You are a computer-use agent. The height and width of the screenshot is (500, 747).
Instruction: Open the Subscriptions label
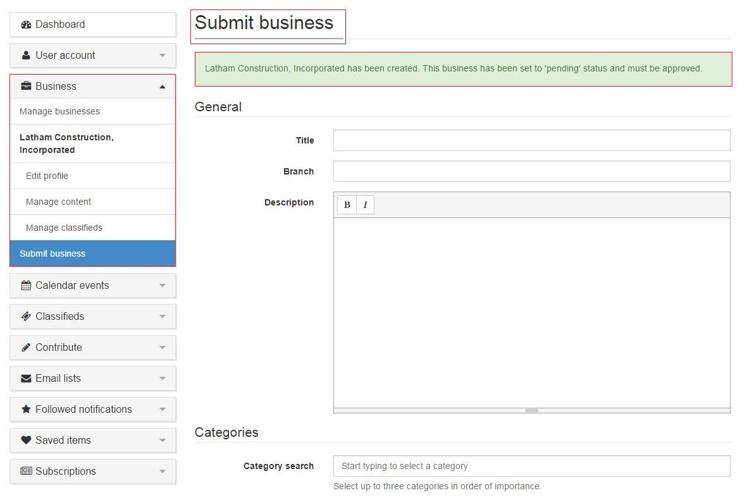click(x=66, y=471)
